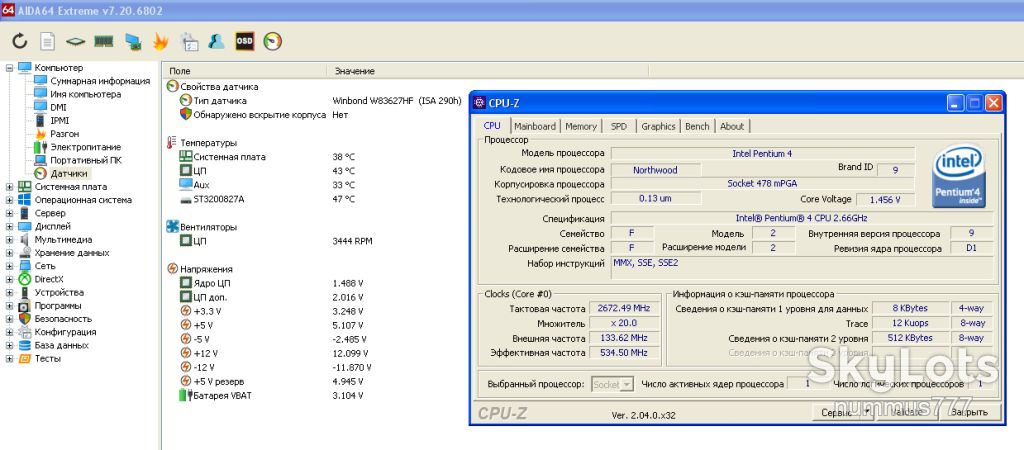Click the Конфигурация tree icon
This screenshot has width=1024, height=450.
tap(25, 332)
